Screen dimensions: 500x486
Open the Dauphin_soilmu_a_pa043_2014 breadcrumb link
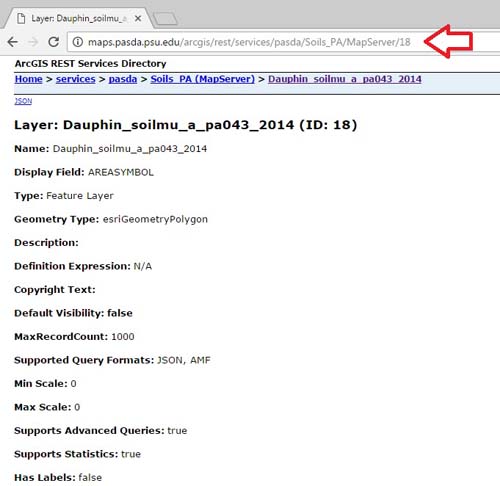tap(345, 79)
